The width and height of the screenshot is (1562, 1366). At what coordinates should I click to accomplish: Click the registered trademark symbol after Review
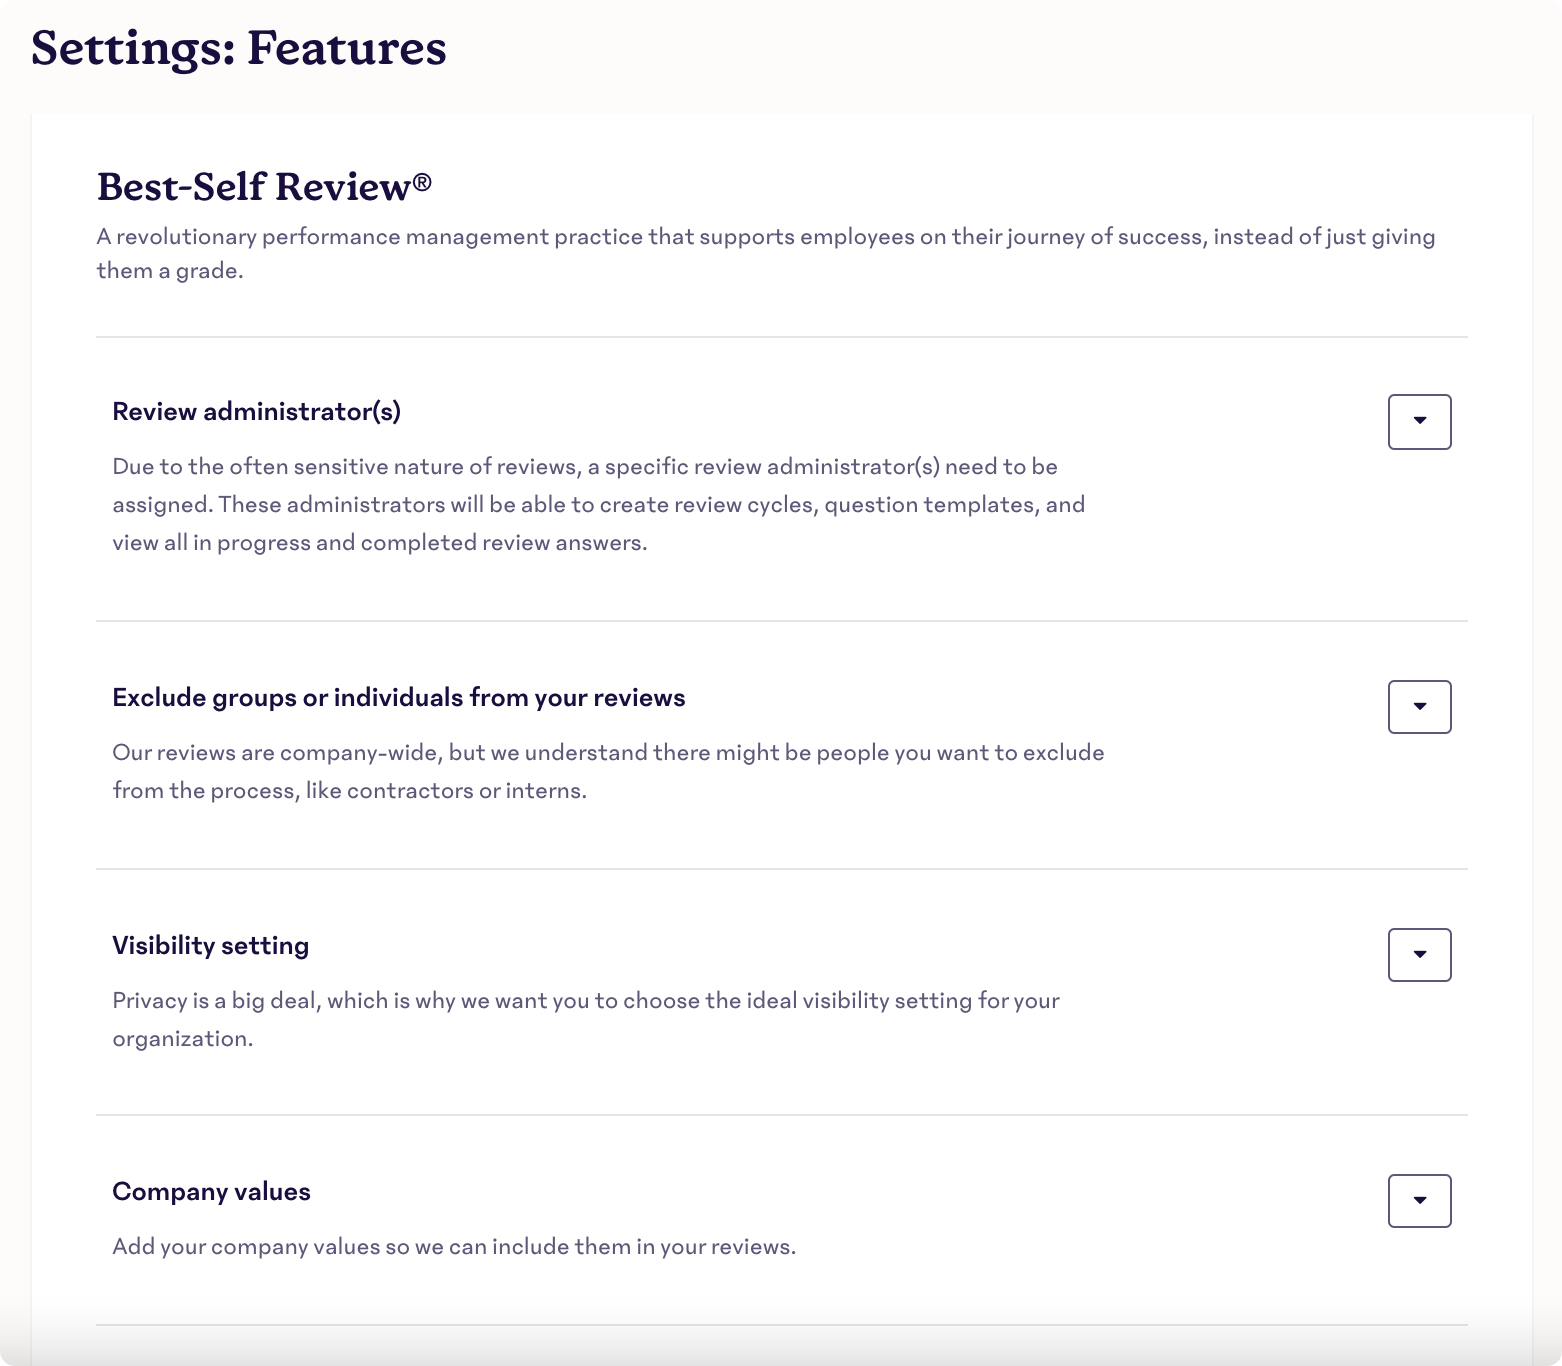pos(421,181)
